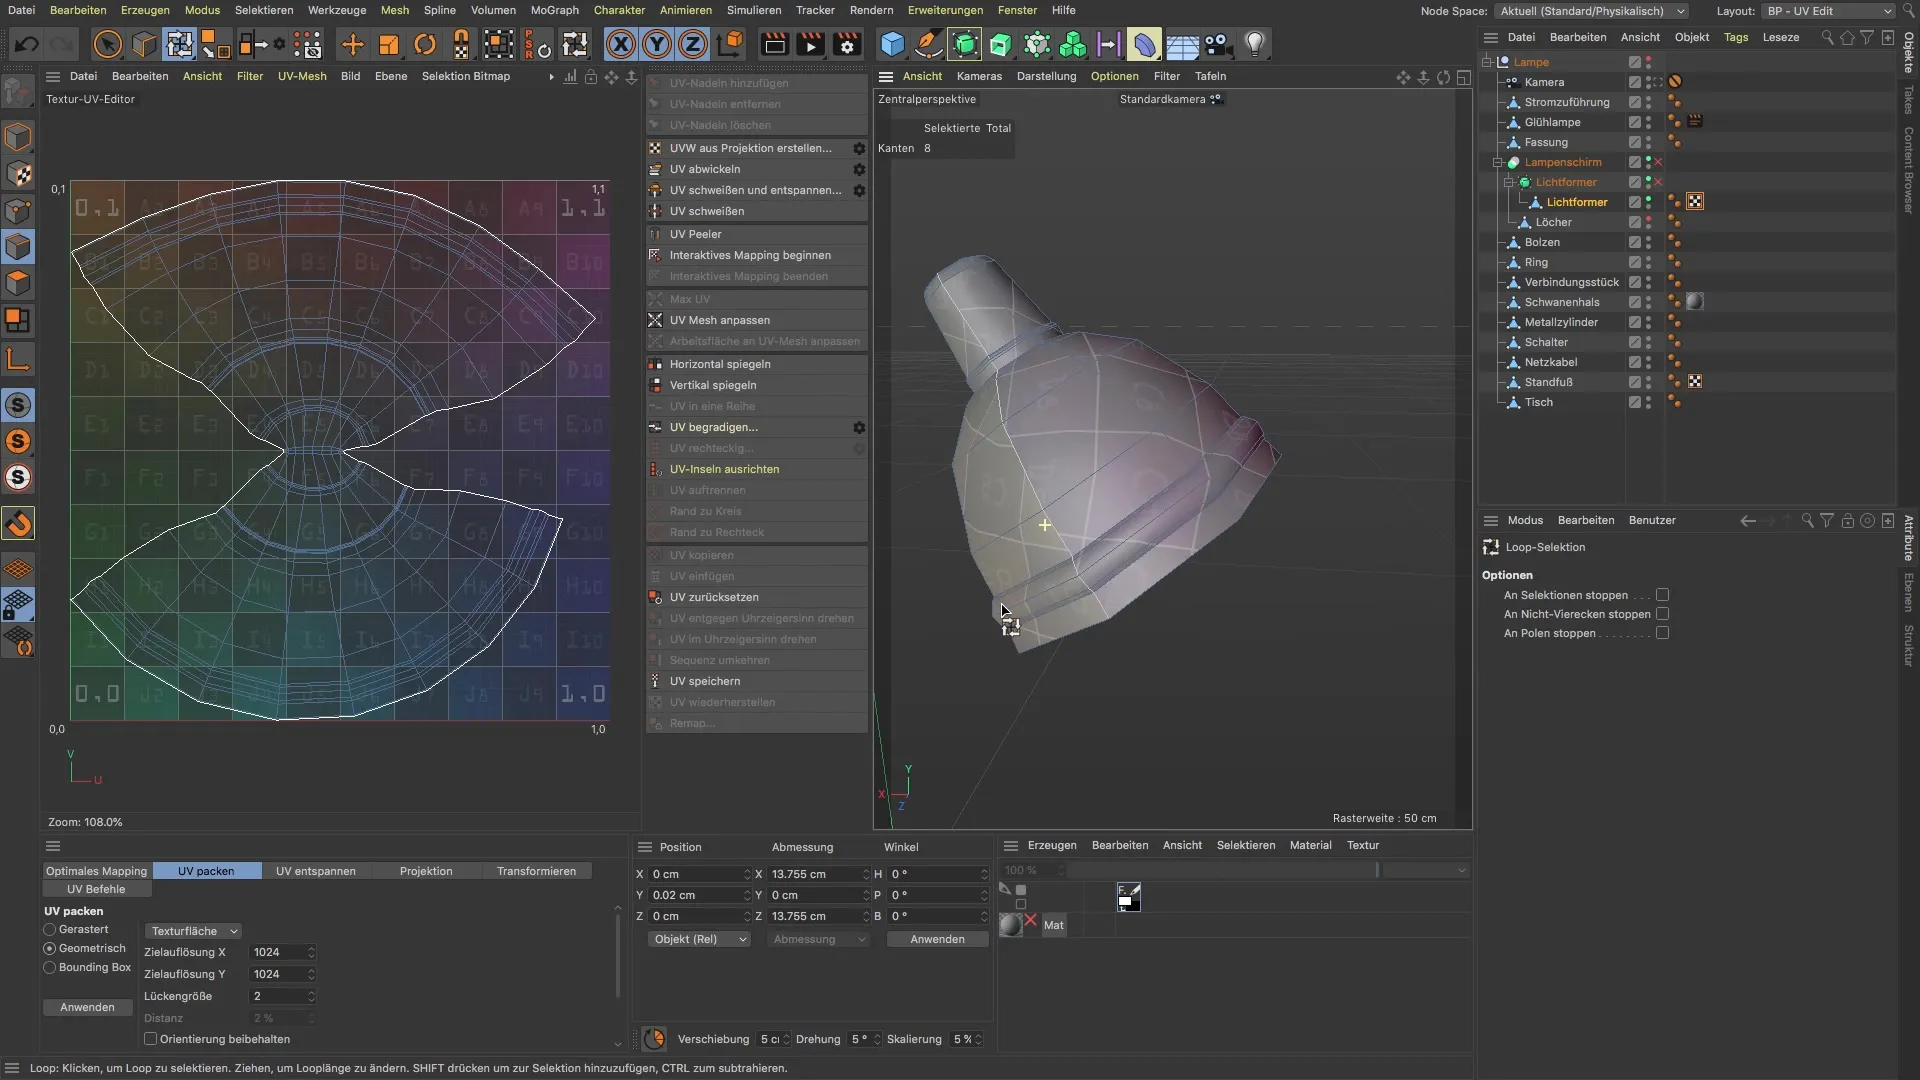Click the Mat material preview sphere
Image resolution: width=1920 pixels, height=1080 pixels.
(1011, 925)
